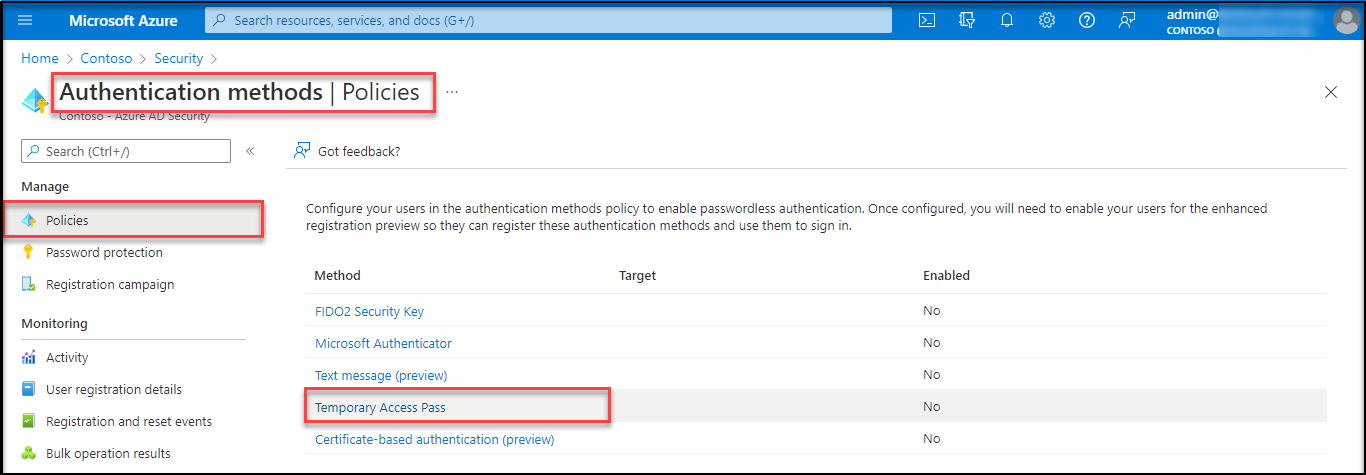Click the admin account avatar

point(1346,20)
